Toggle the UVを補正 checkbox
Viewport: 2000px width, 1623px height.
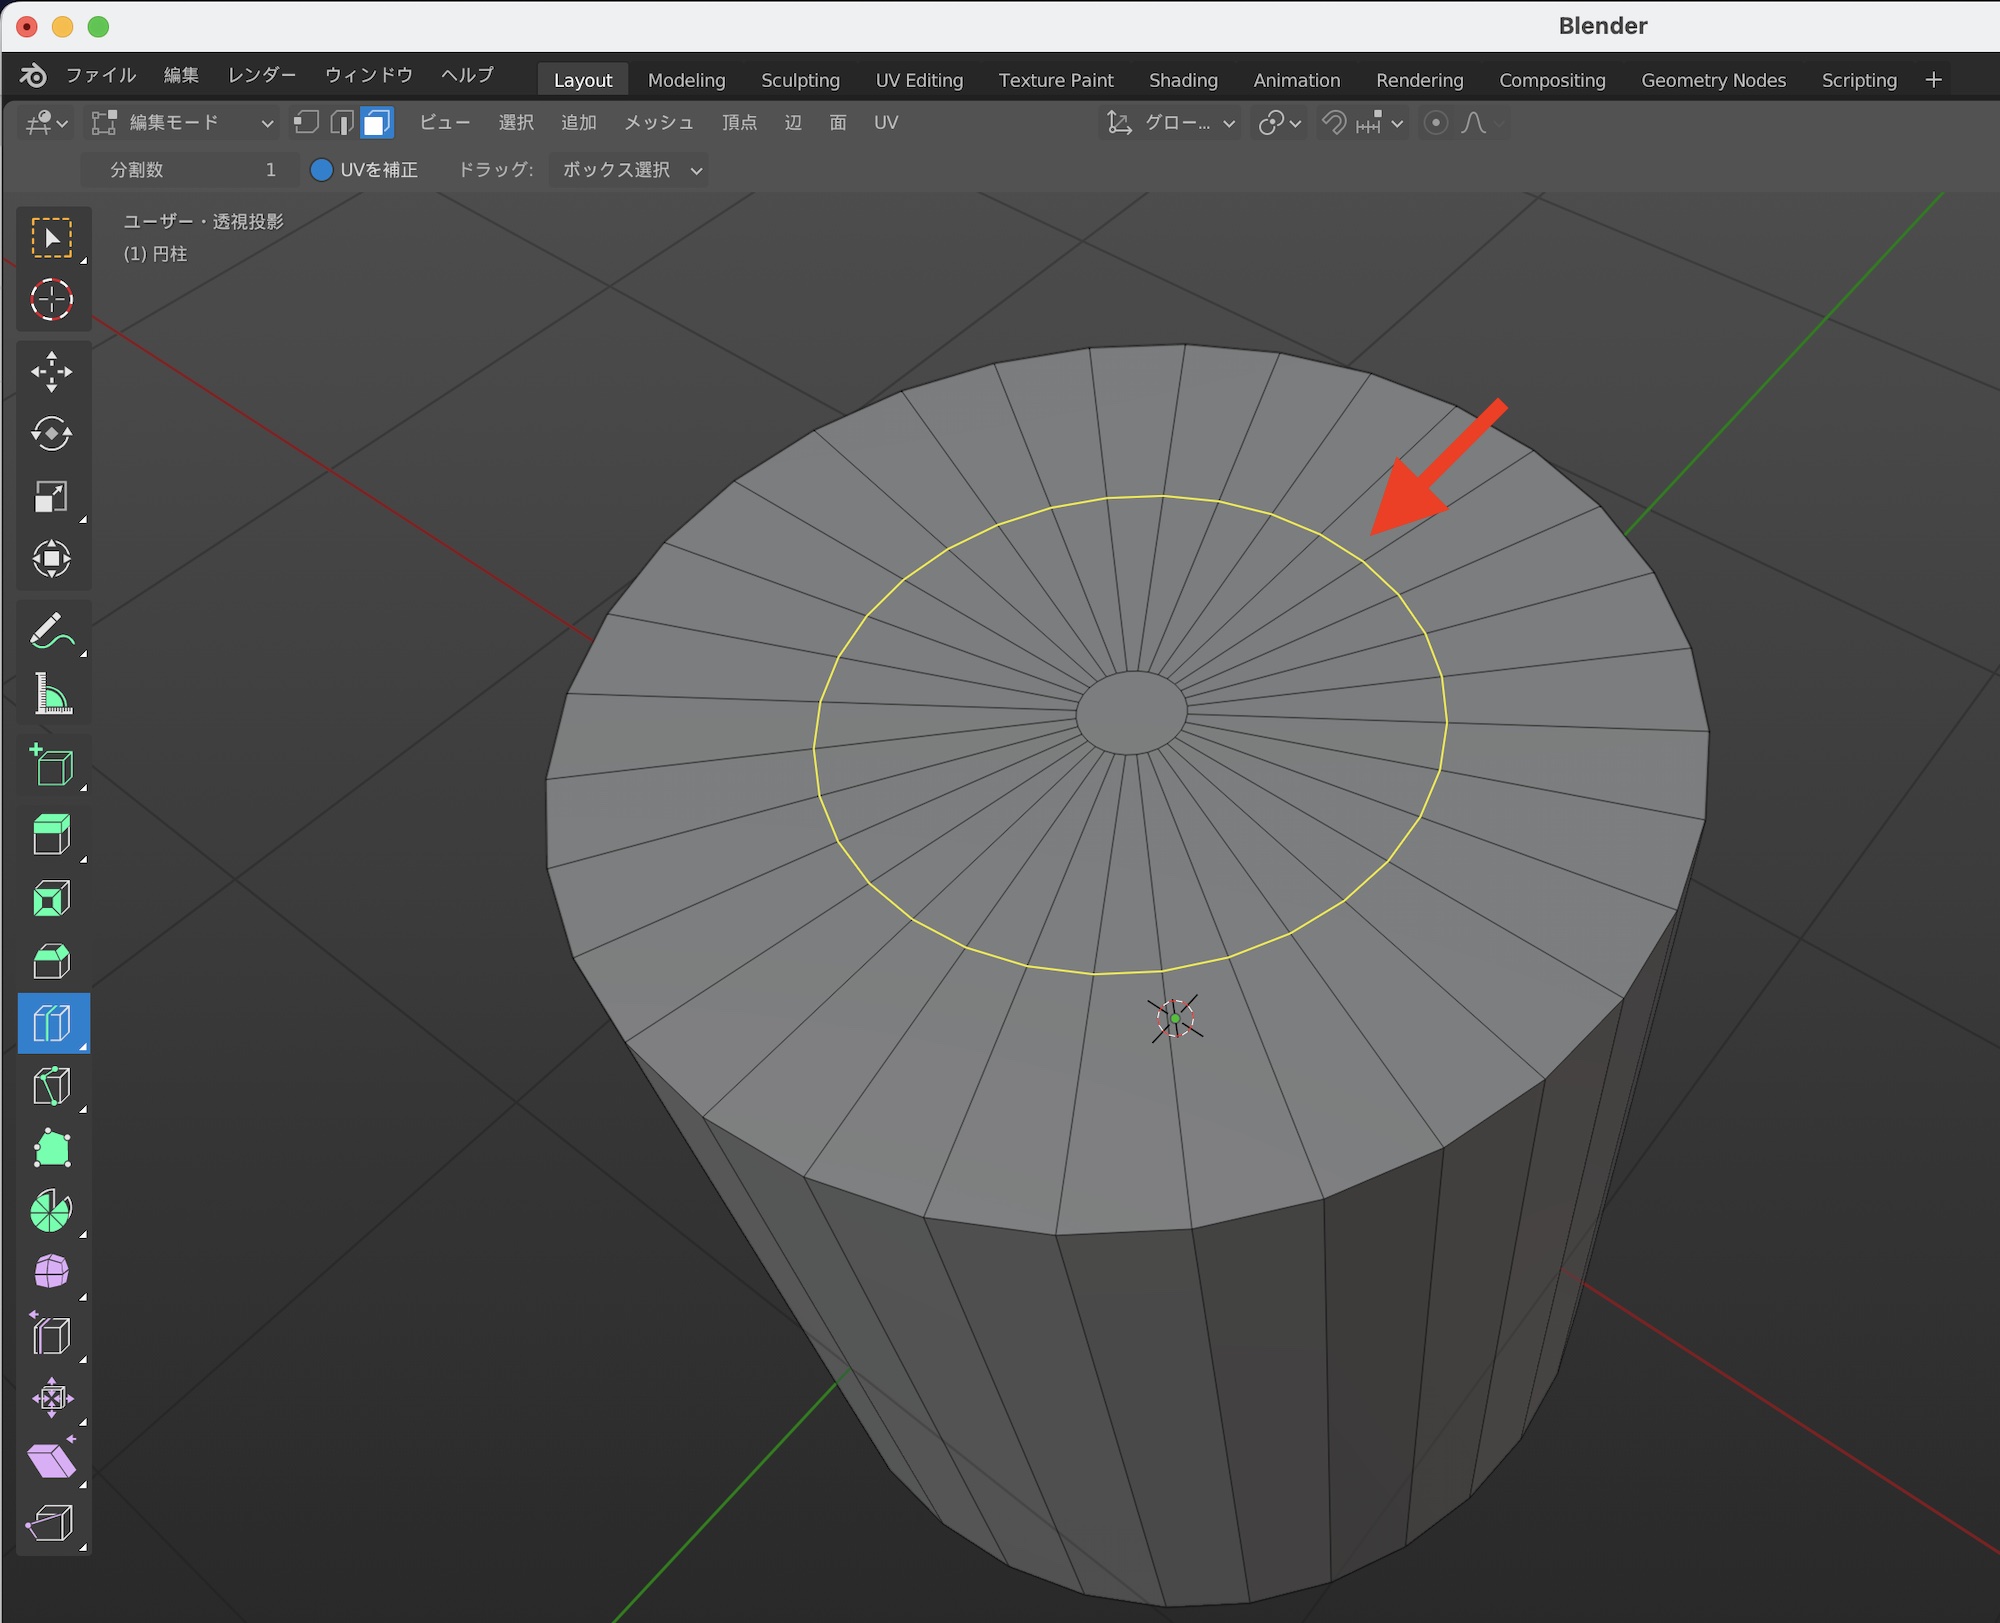(x=322, y=170)
